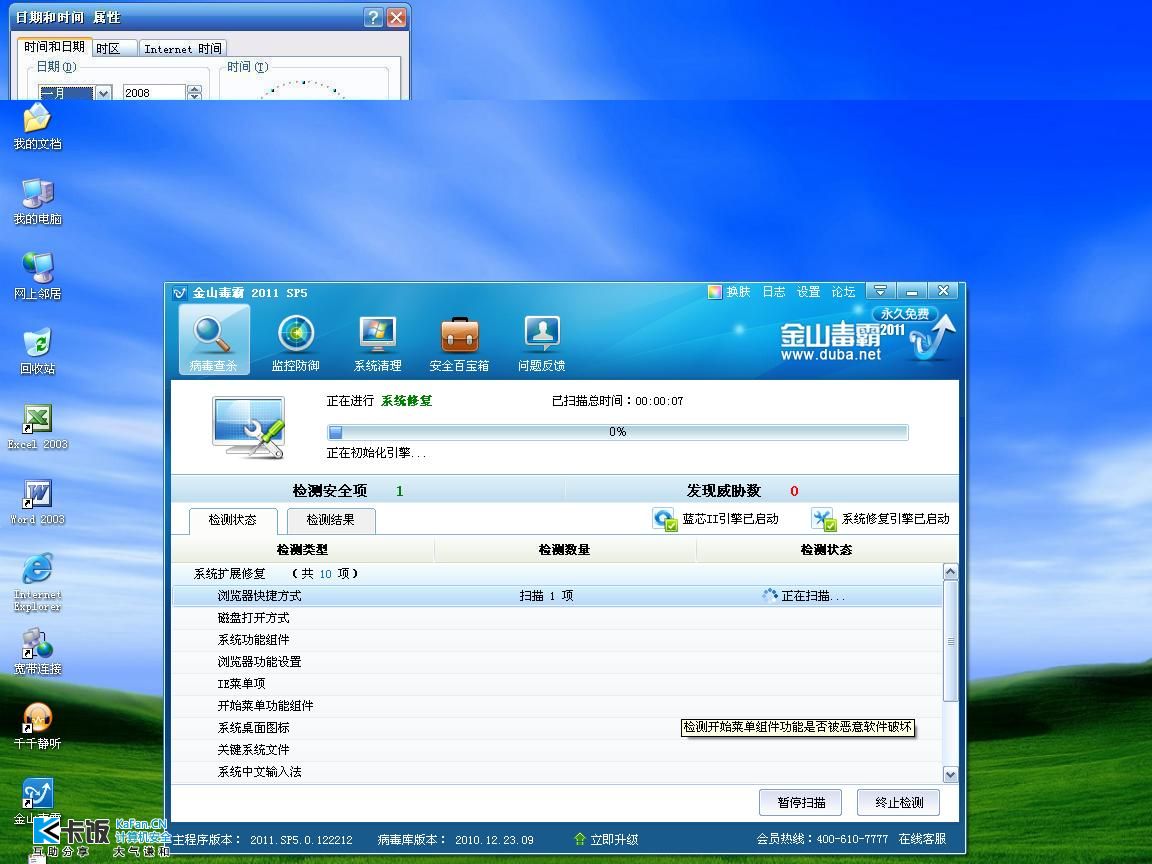Select the 磁盘打开方式 row

557,618
